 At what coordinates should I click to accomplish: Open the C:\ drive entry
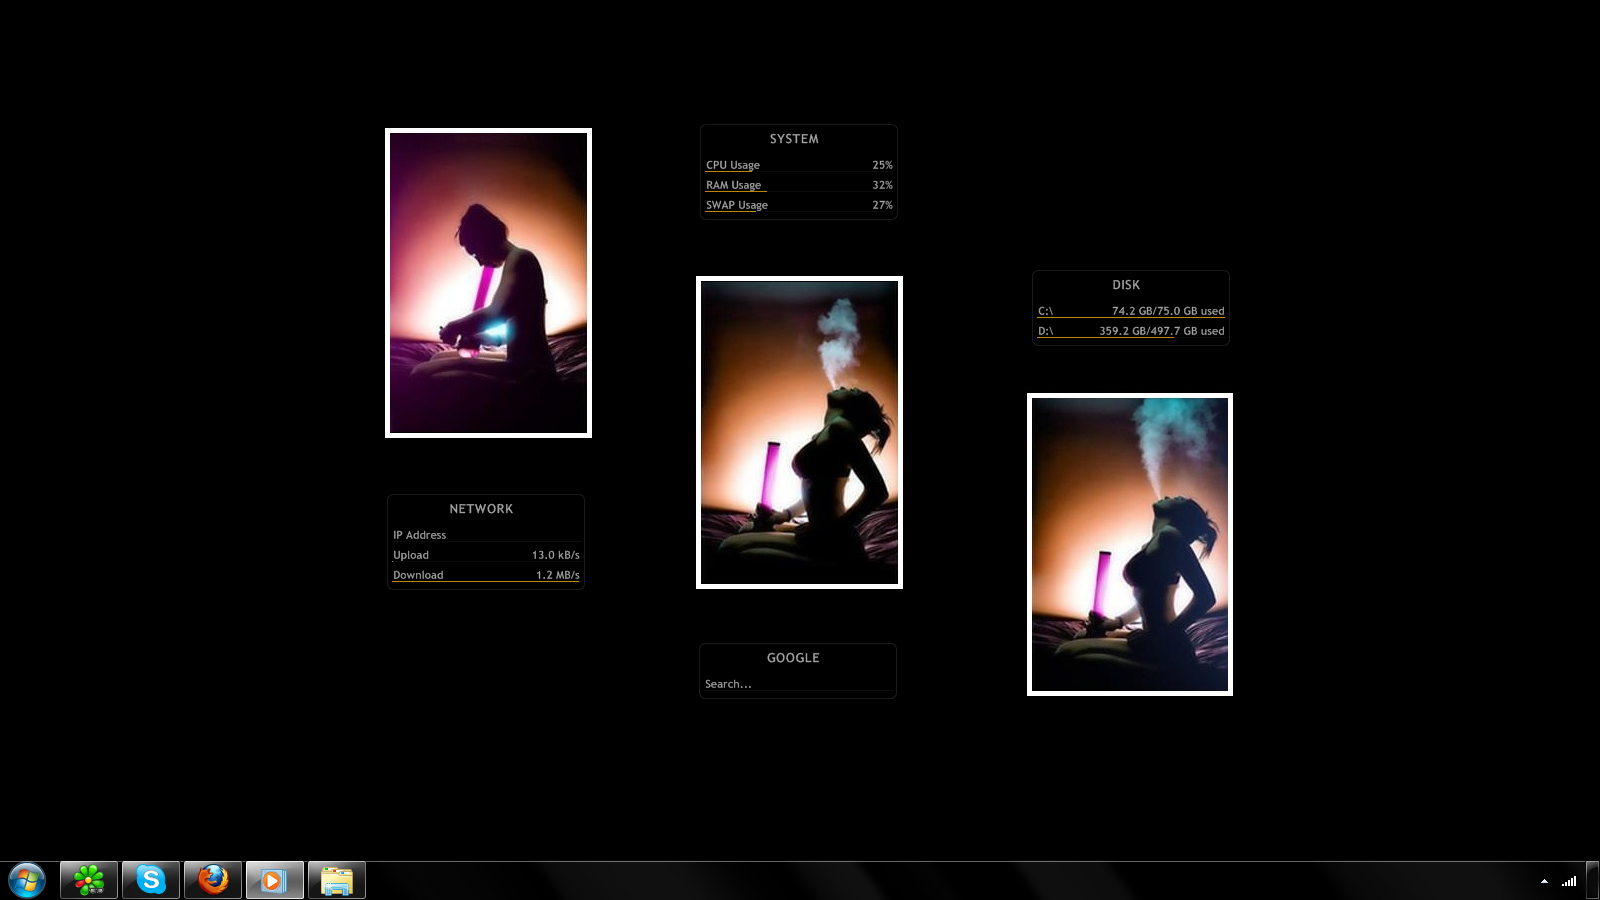click(x=1046, y=311)
